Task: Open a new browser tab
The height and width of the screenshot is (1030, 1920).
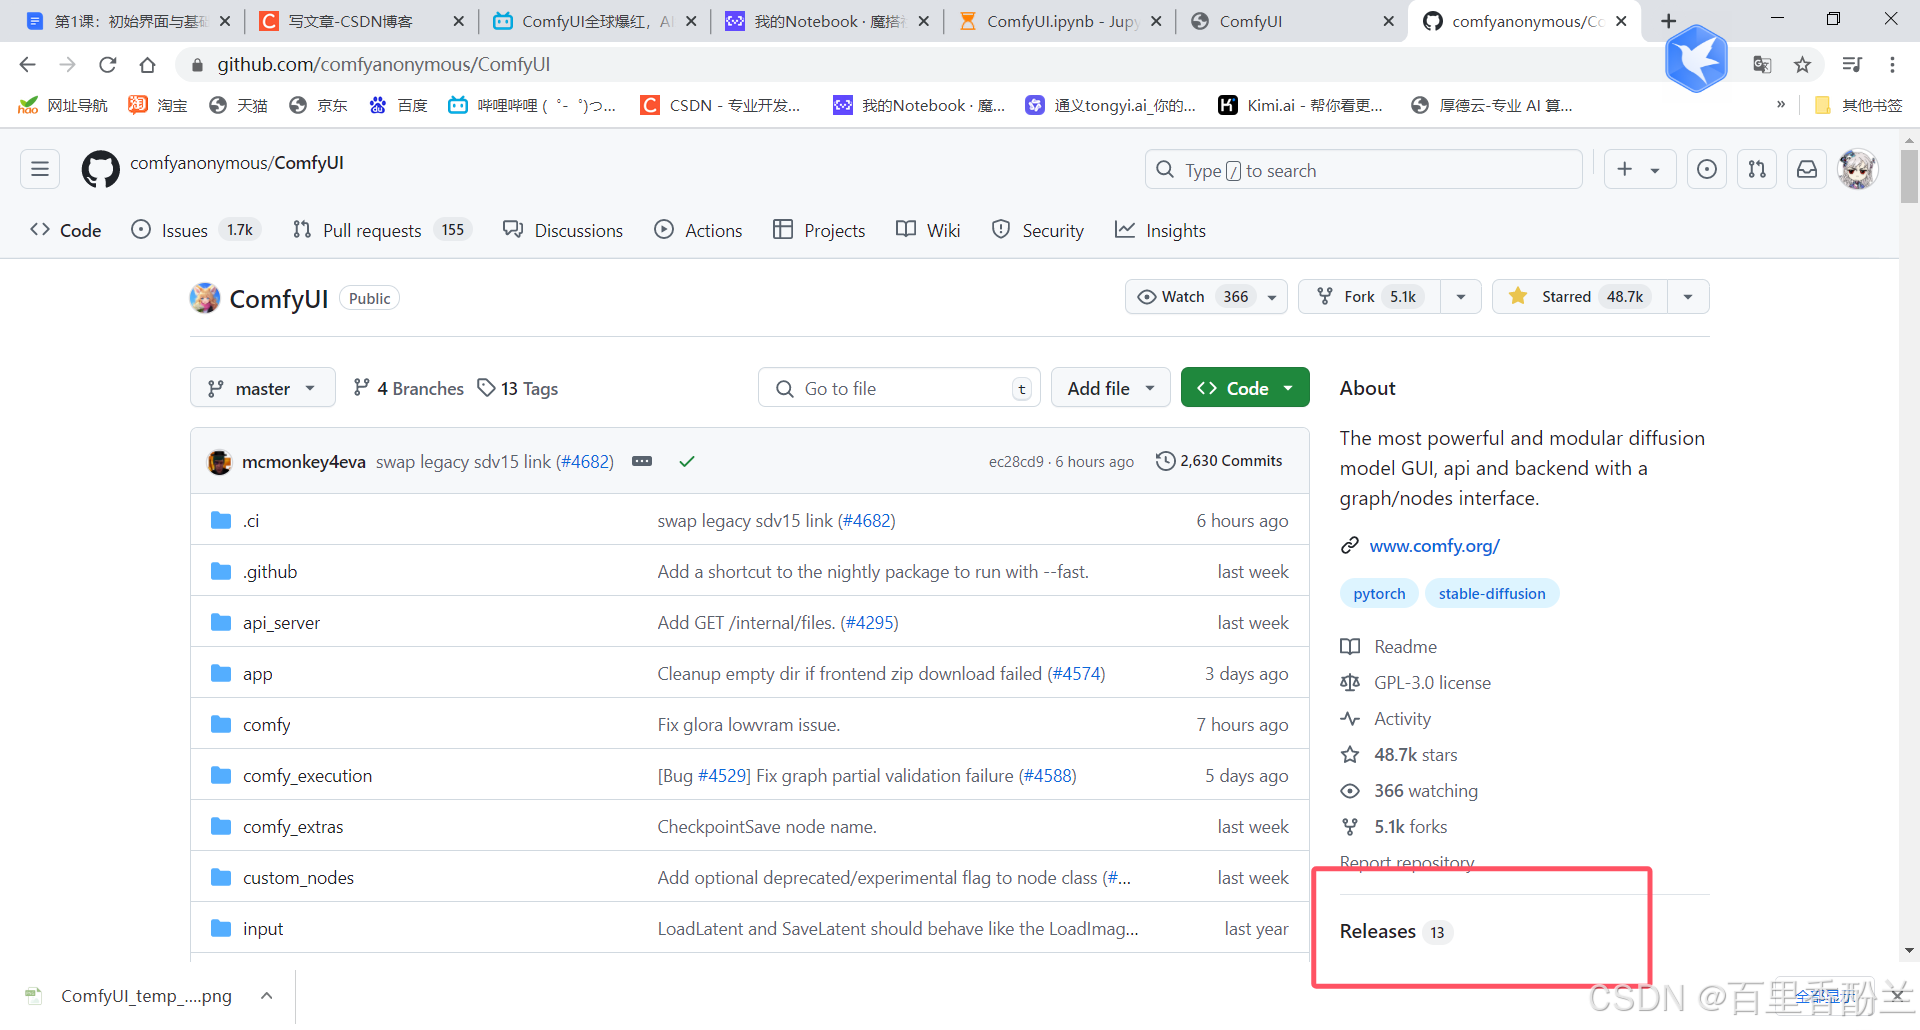Action: (x=1668, y=21)
